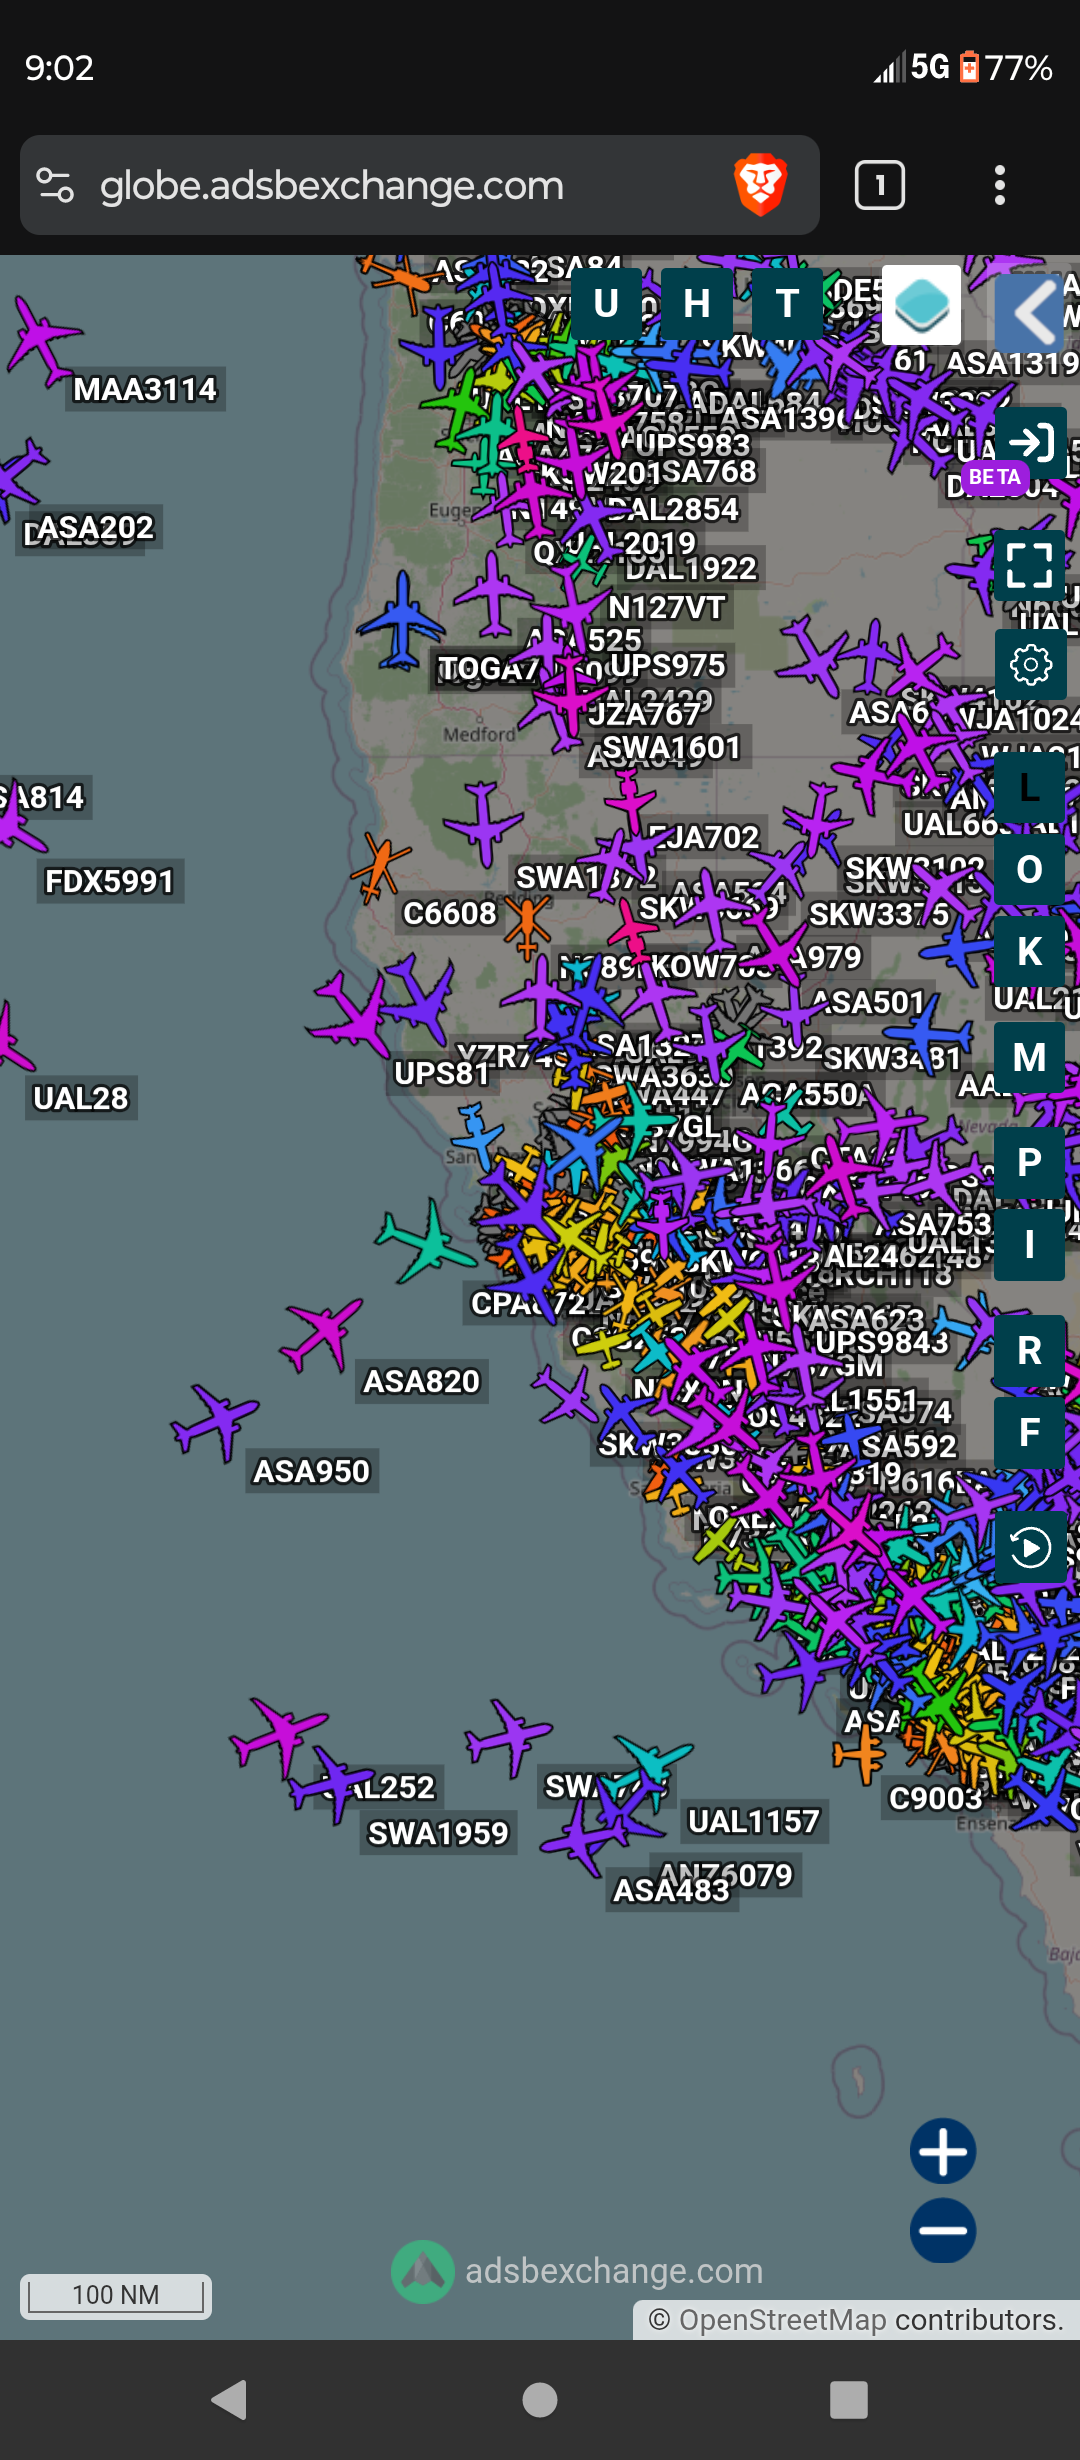Open OpenStreetMap contributors link
This screenshot has width=1080, height=2460.
[x=783, y=2320]
